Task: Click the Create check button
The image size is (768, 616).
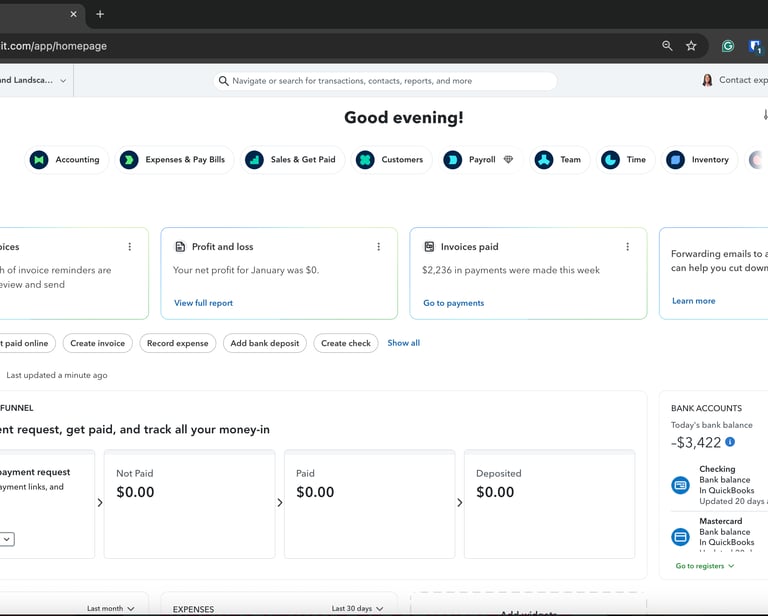Action: pyautogui.click(x=346, y=343)
